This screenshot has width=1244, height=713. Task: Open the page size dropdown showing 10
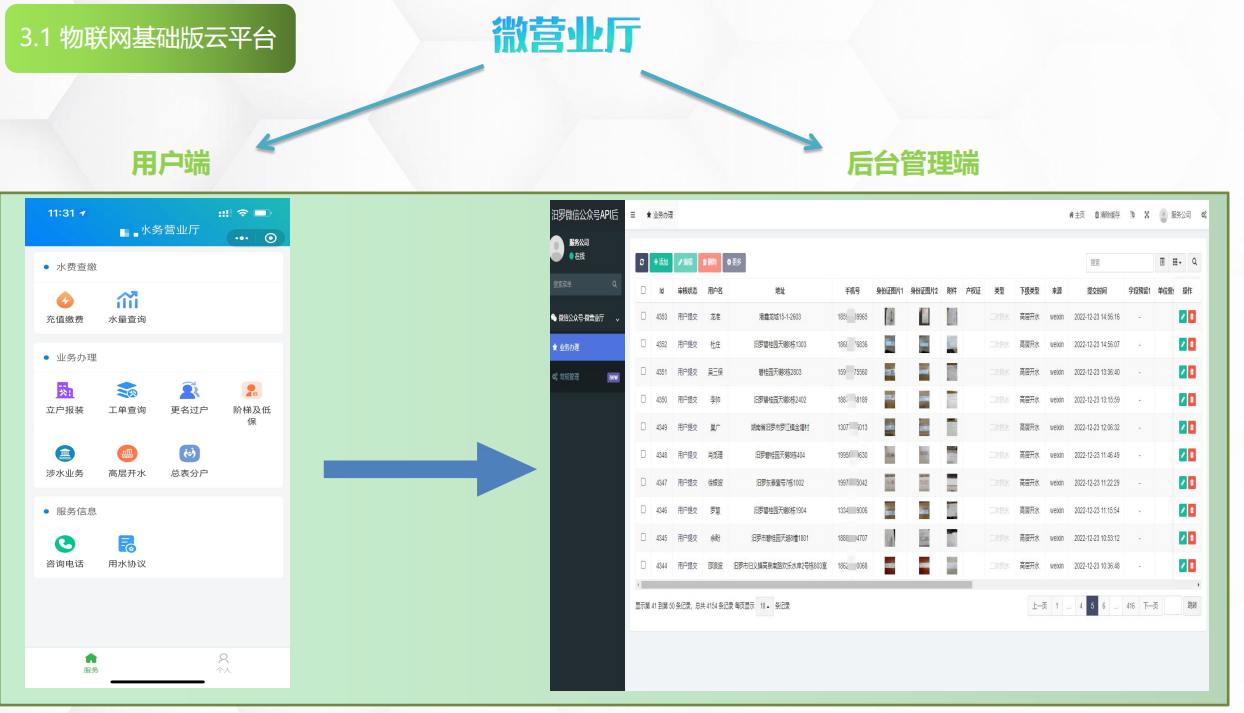pos(765,606)
